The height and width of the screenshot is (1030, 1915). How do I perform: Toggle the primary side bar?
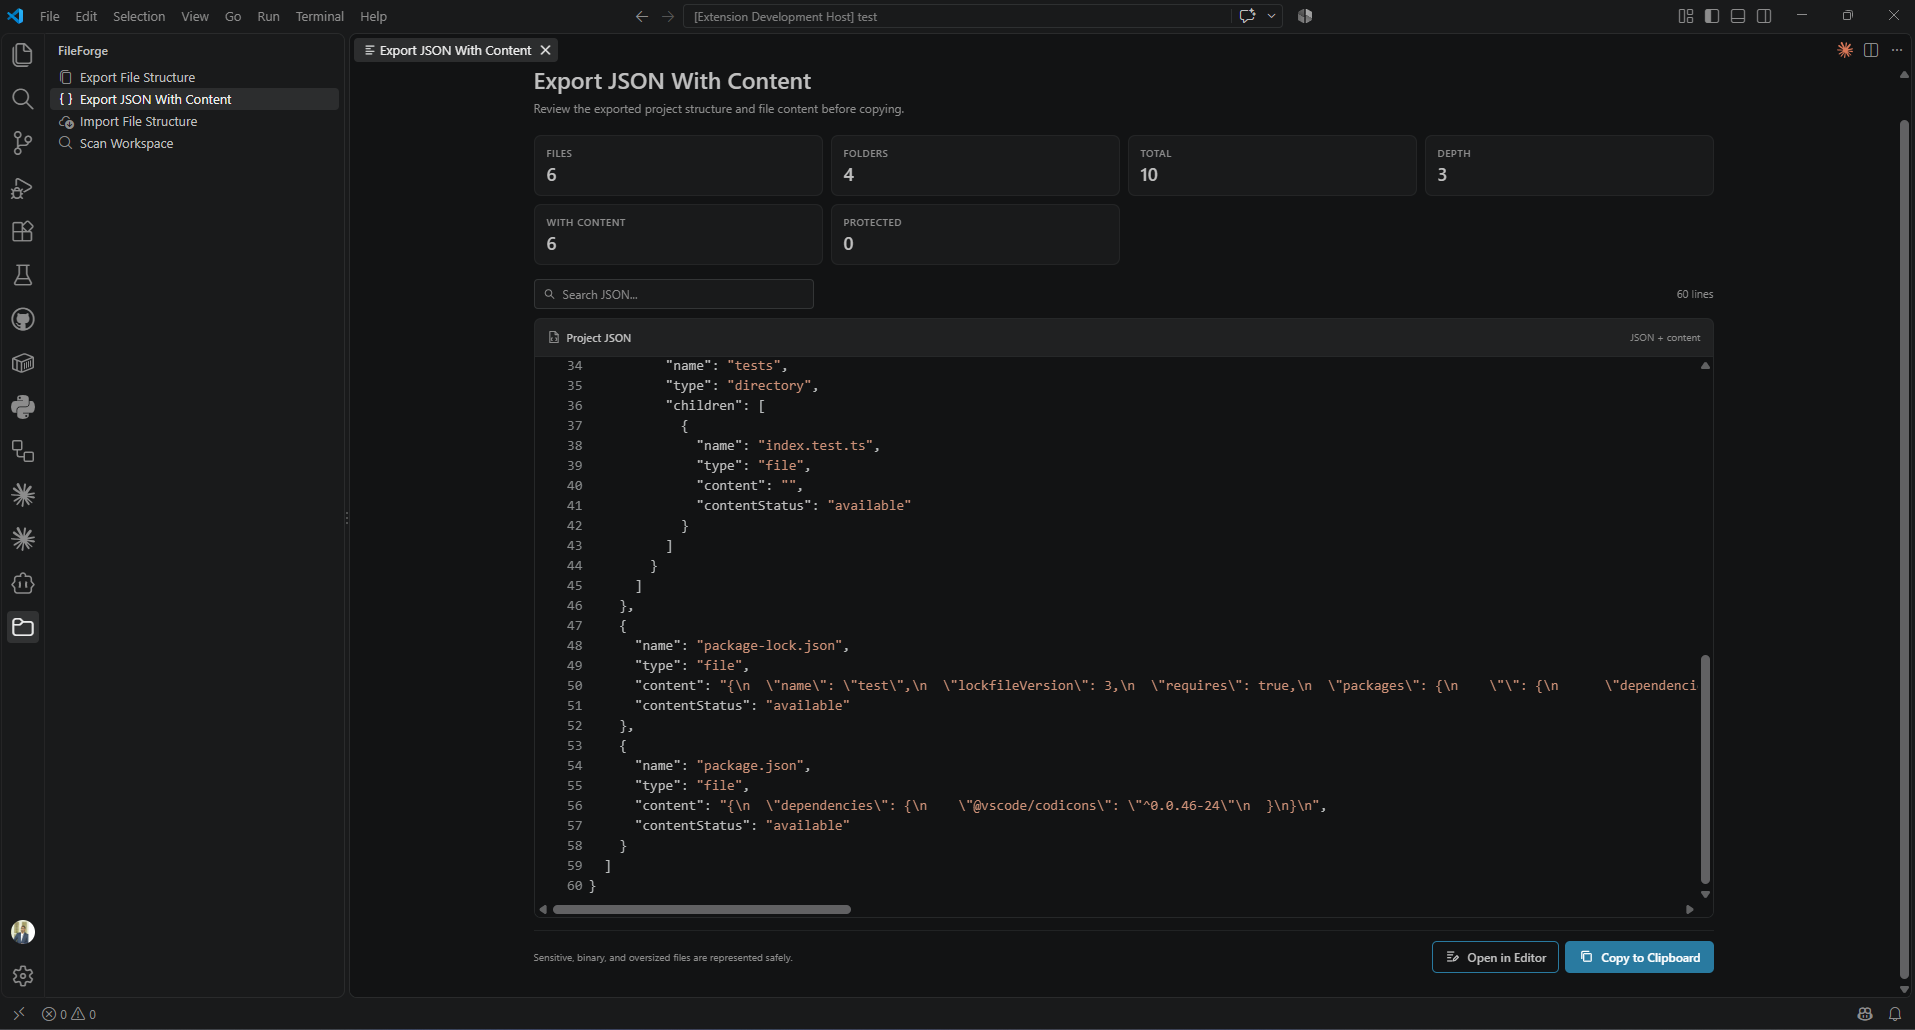pyautogui.click(x=1712, y=16)
